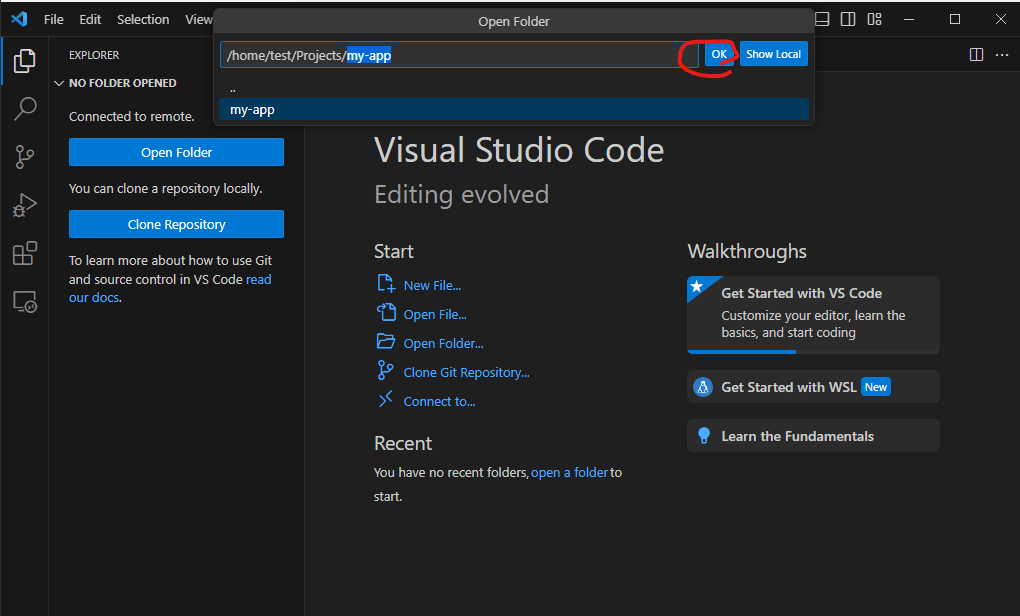Click the folder path input field
This screenshot has width=1020, height=616.
[459, 55]
